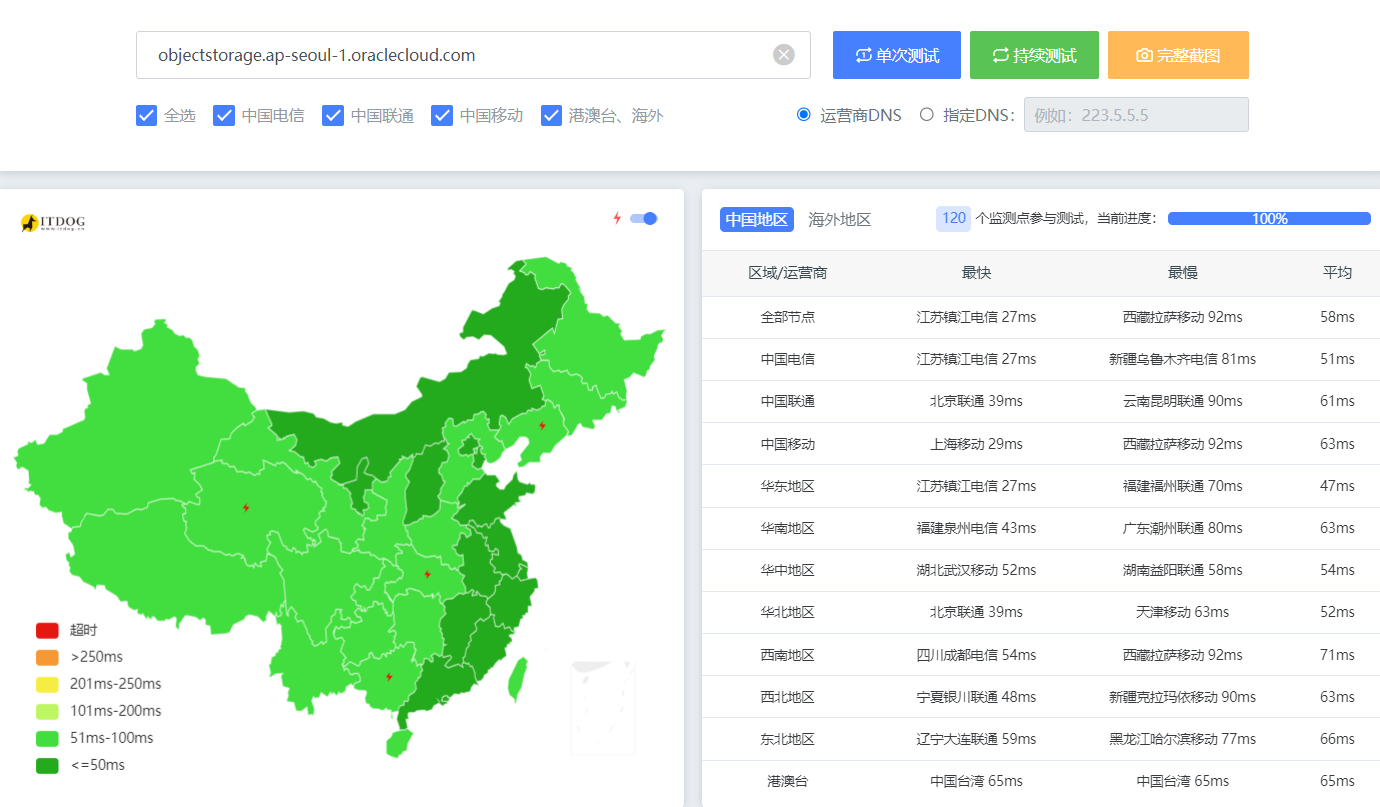Switch to the 海外地区 tab

pos(839,220)
